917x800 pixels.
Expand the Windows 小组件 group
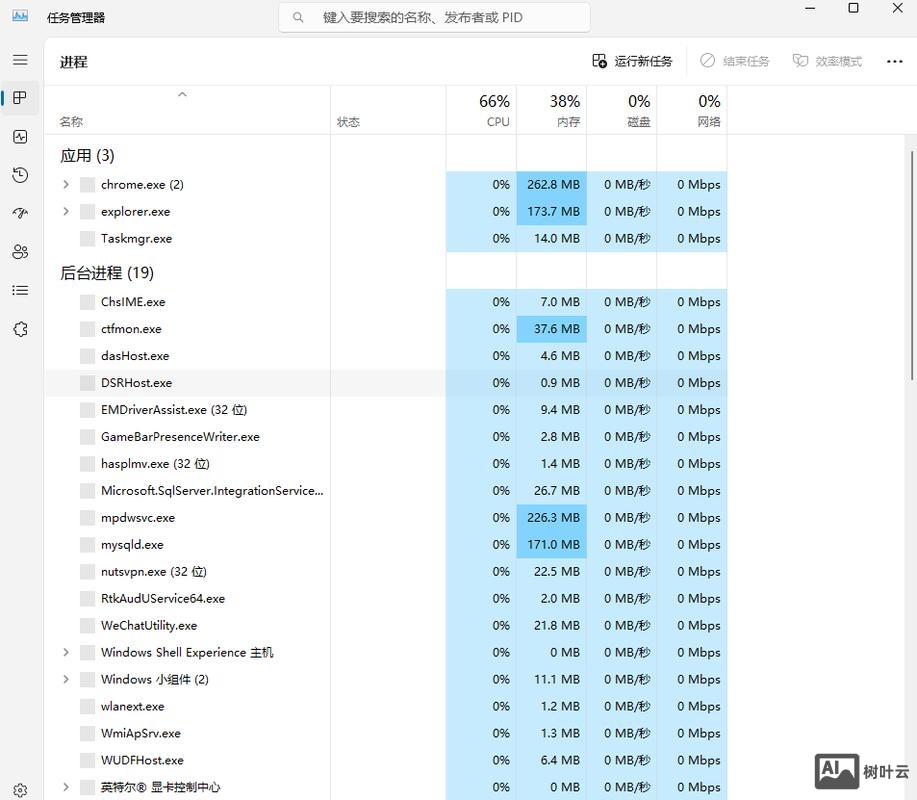click(65, 679)
